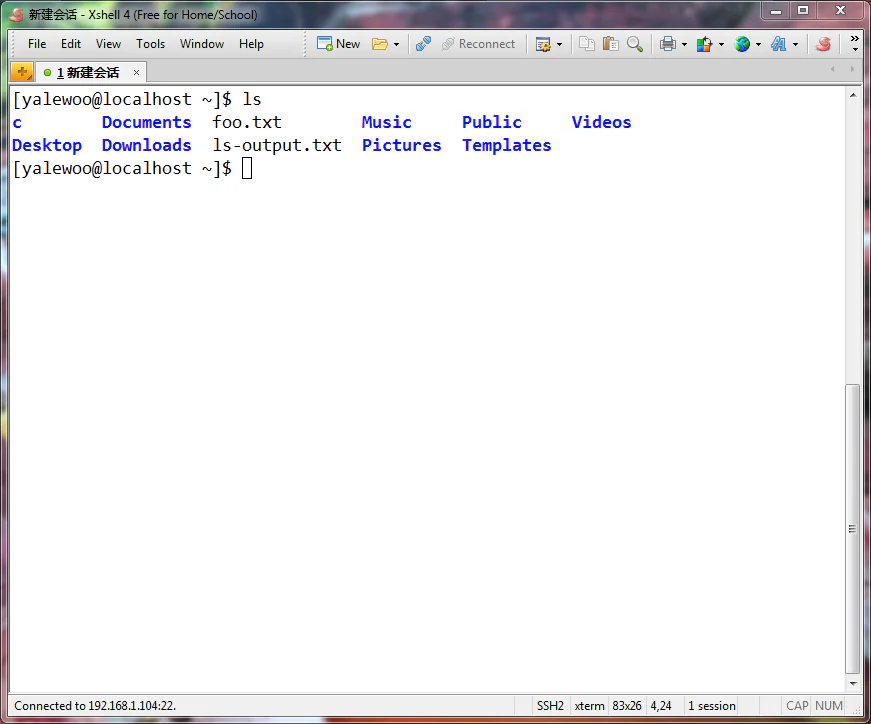Click the Paste clipboard icon

(610, 44)
